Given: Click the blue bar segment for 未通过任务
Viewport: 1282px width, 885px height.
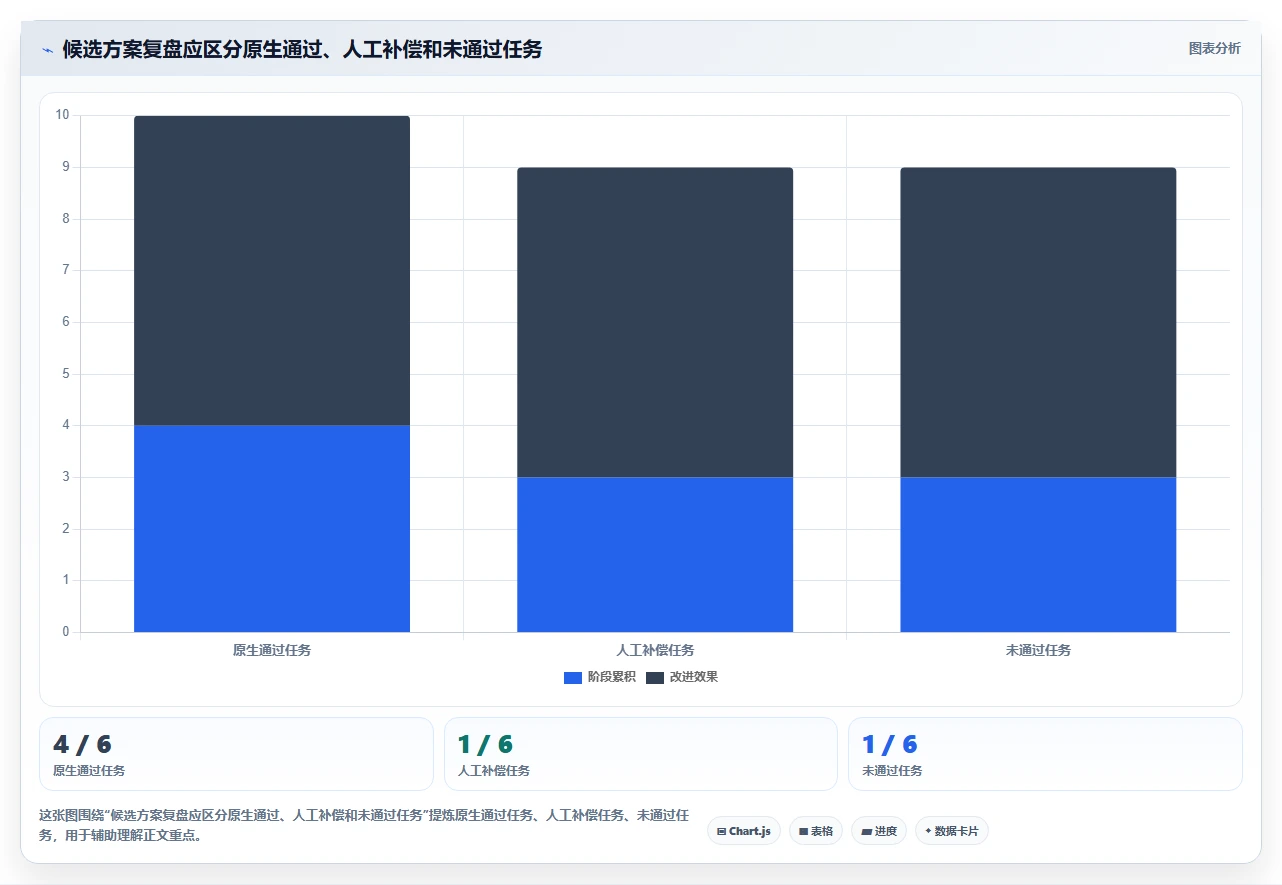Looking at the screenshot, I should pyautogui.click(x=1038, y=555).
